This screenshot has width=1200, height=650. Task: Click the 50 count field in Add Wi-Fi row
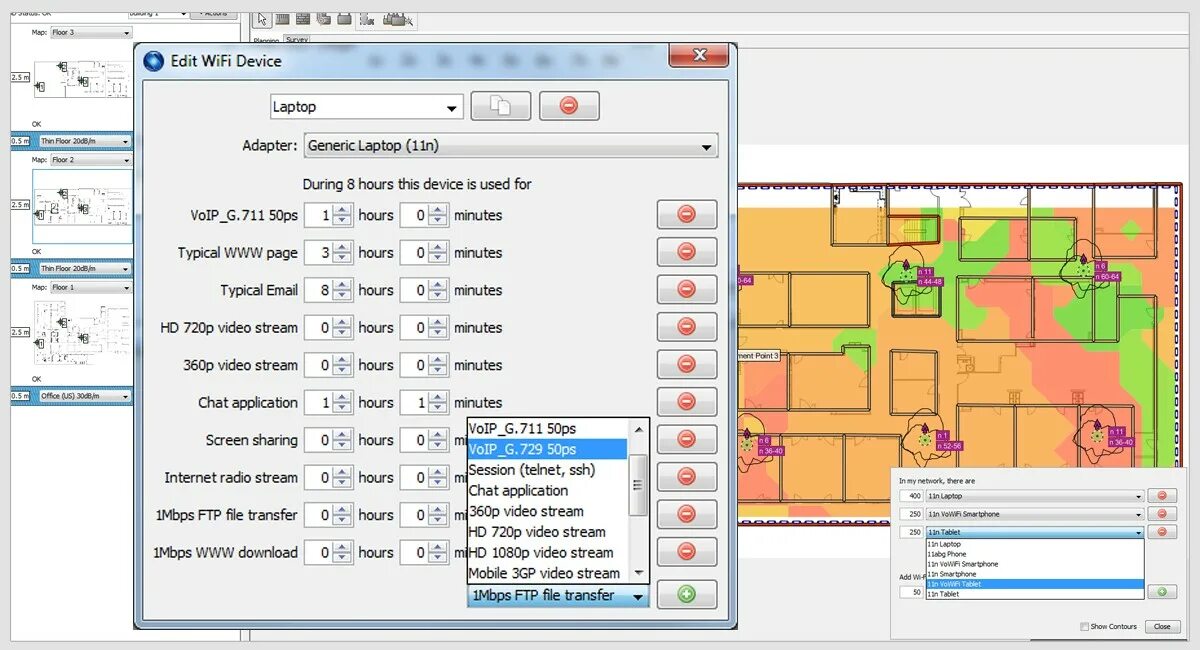911,592
